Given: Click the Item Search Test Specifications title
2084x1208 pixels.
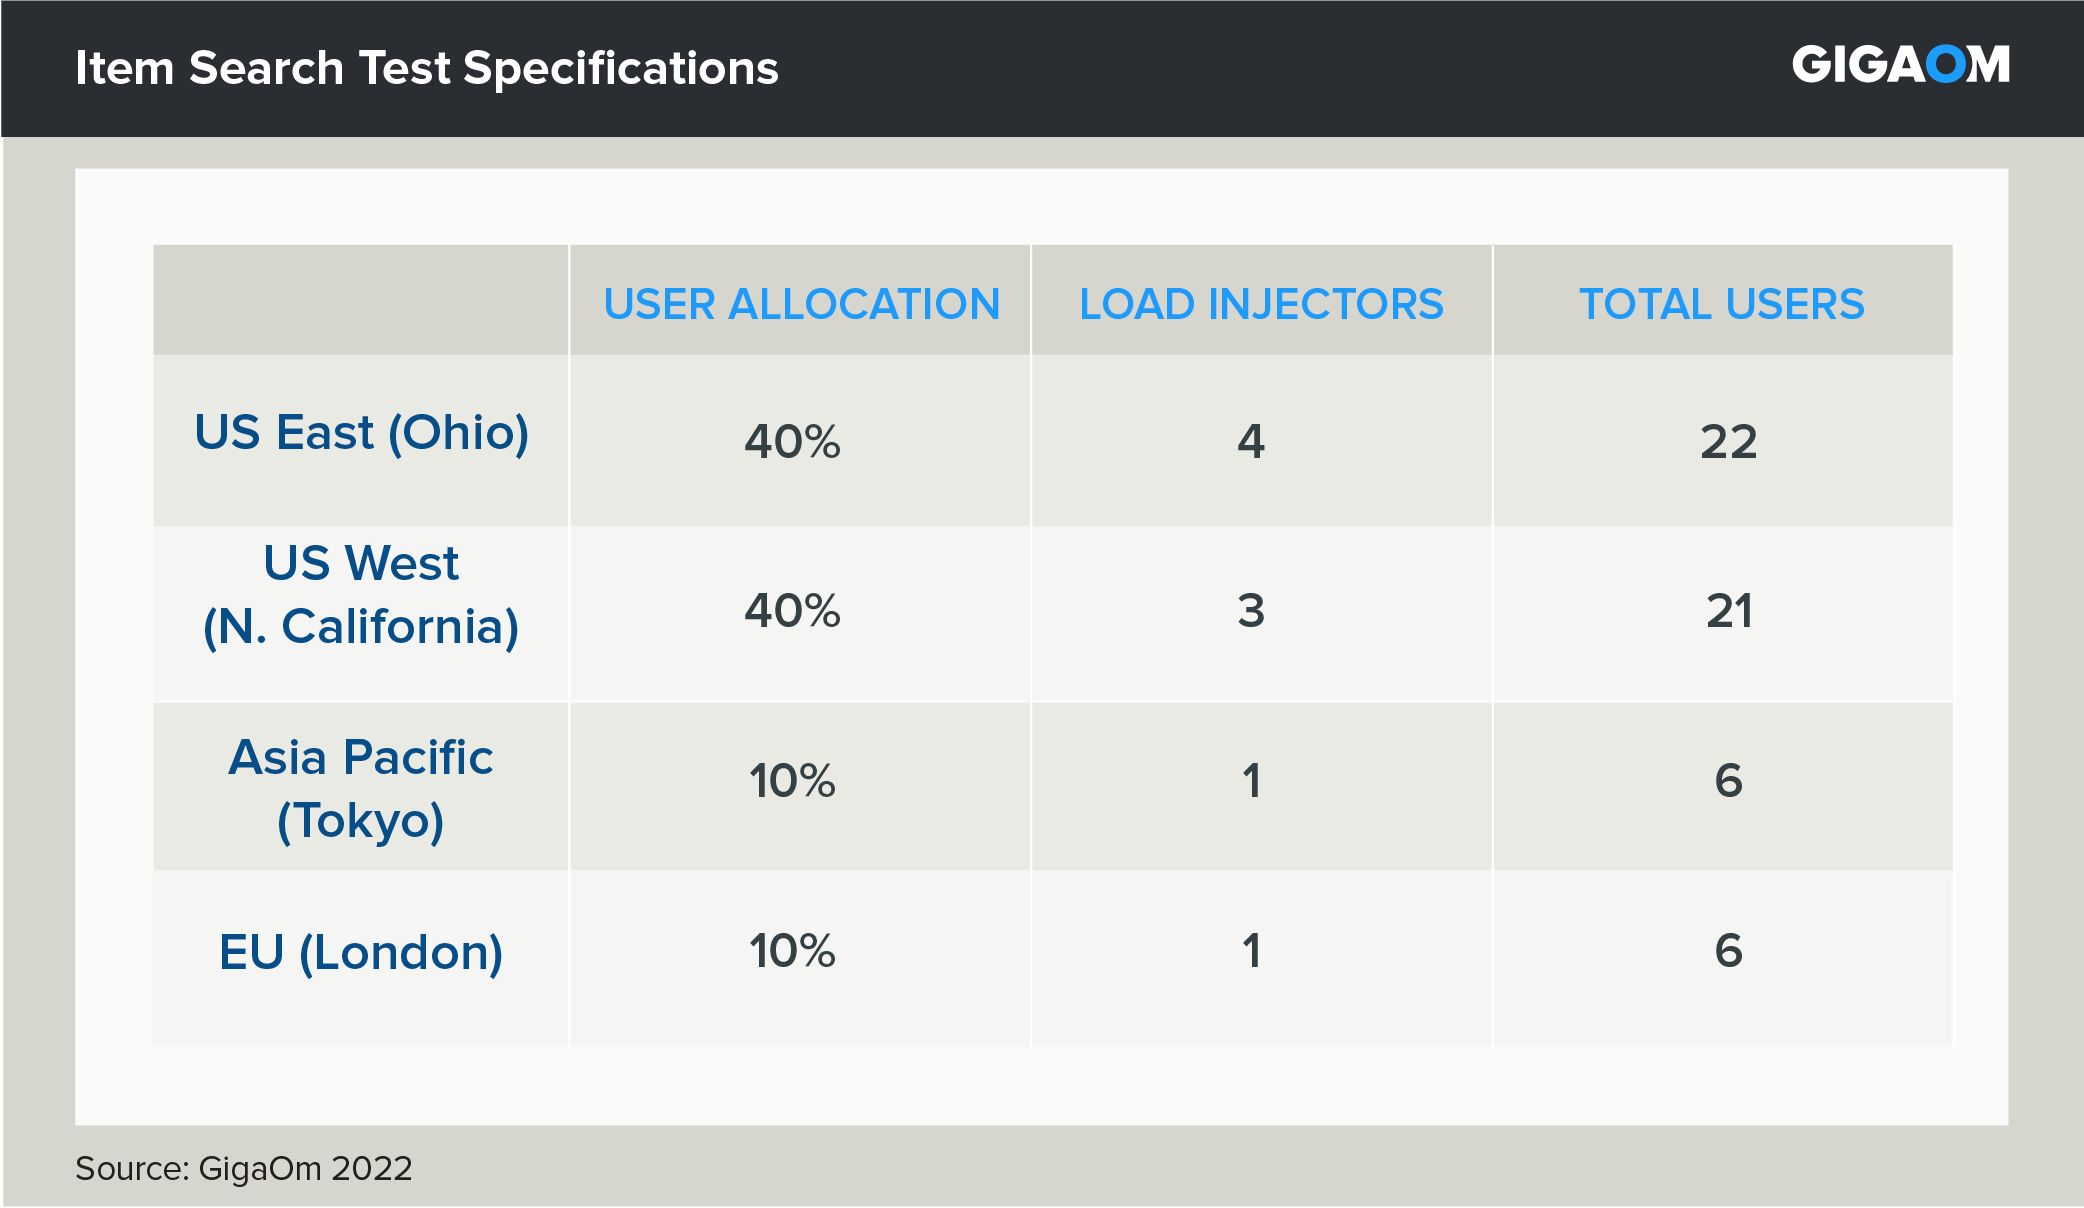Looking at the screenshot, I should [427, 68].
